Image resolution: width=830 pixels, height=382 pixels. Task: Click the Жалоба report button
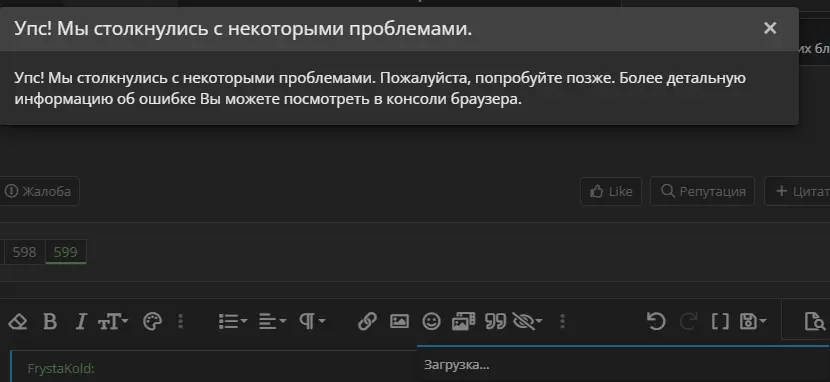pyautogui.click(x=38, y=191)
